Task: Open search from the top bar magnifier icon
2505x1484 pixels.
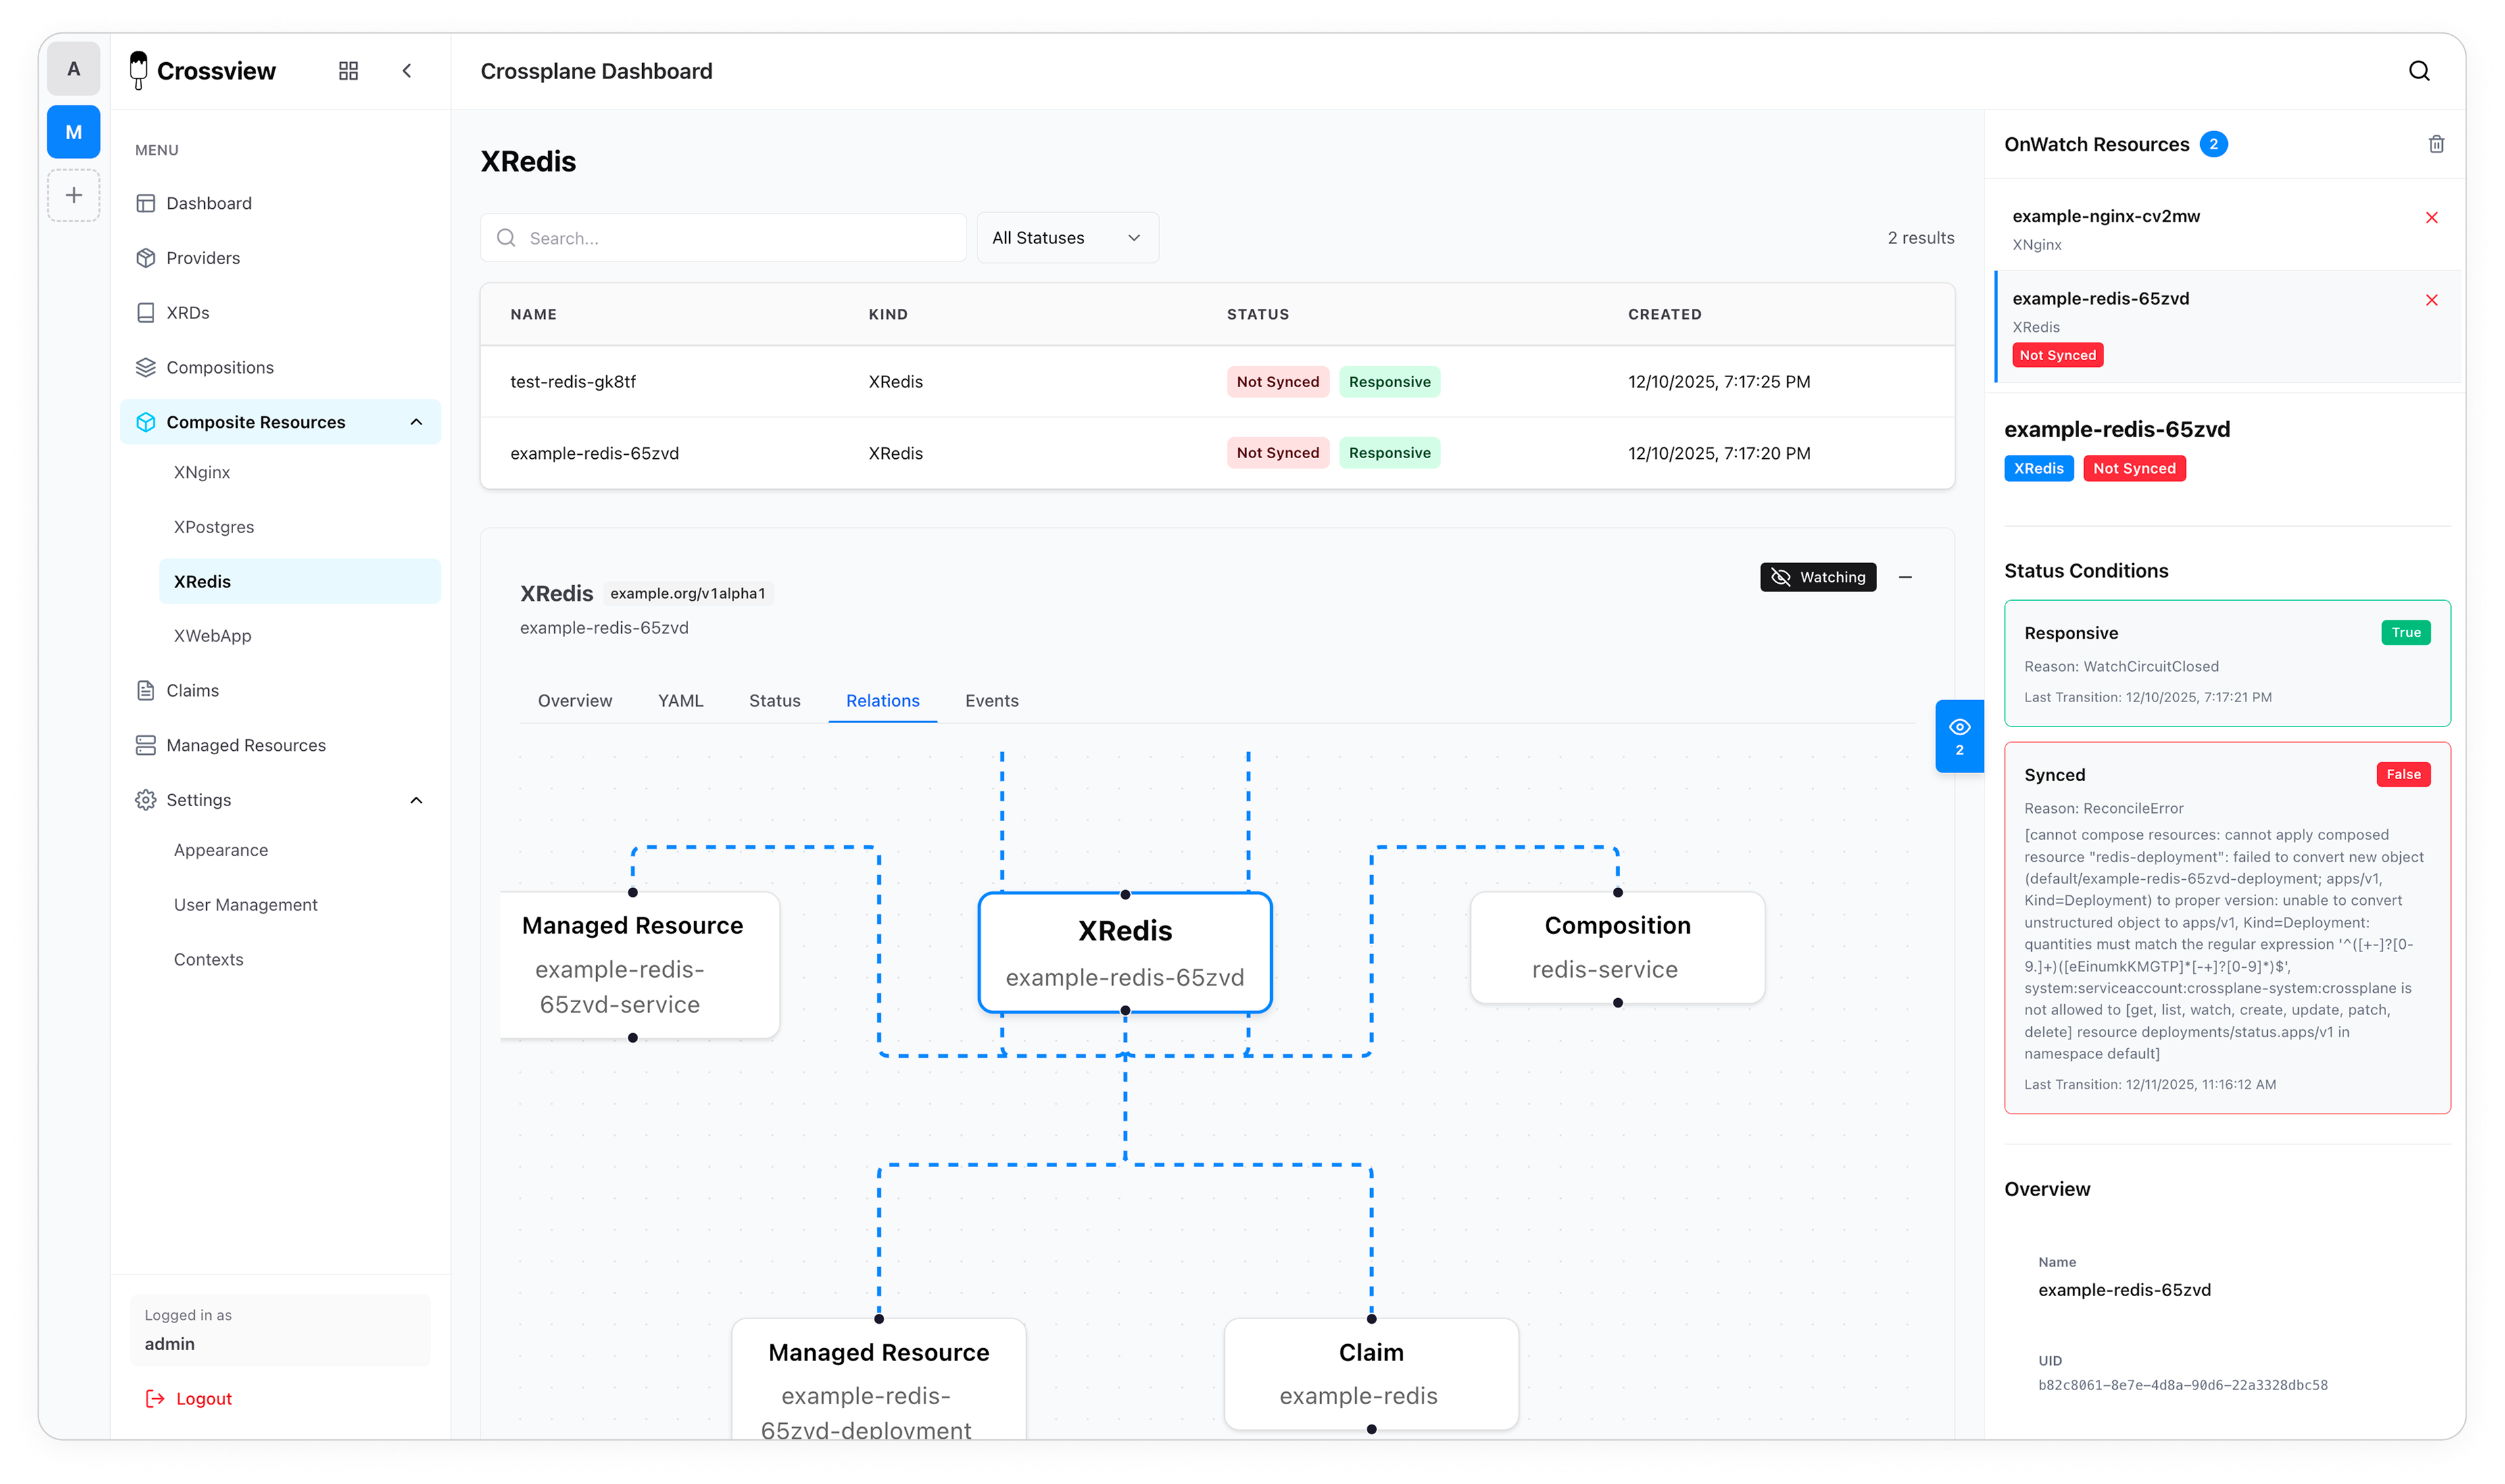Action: coord(2419,71)
